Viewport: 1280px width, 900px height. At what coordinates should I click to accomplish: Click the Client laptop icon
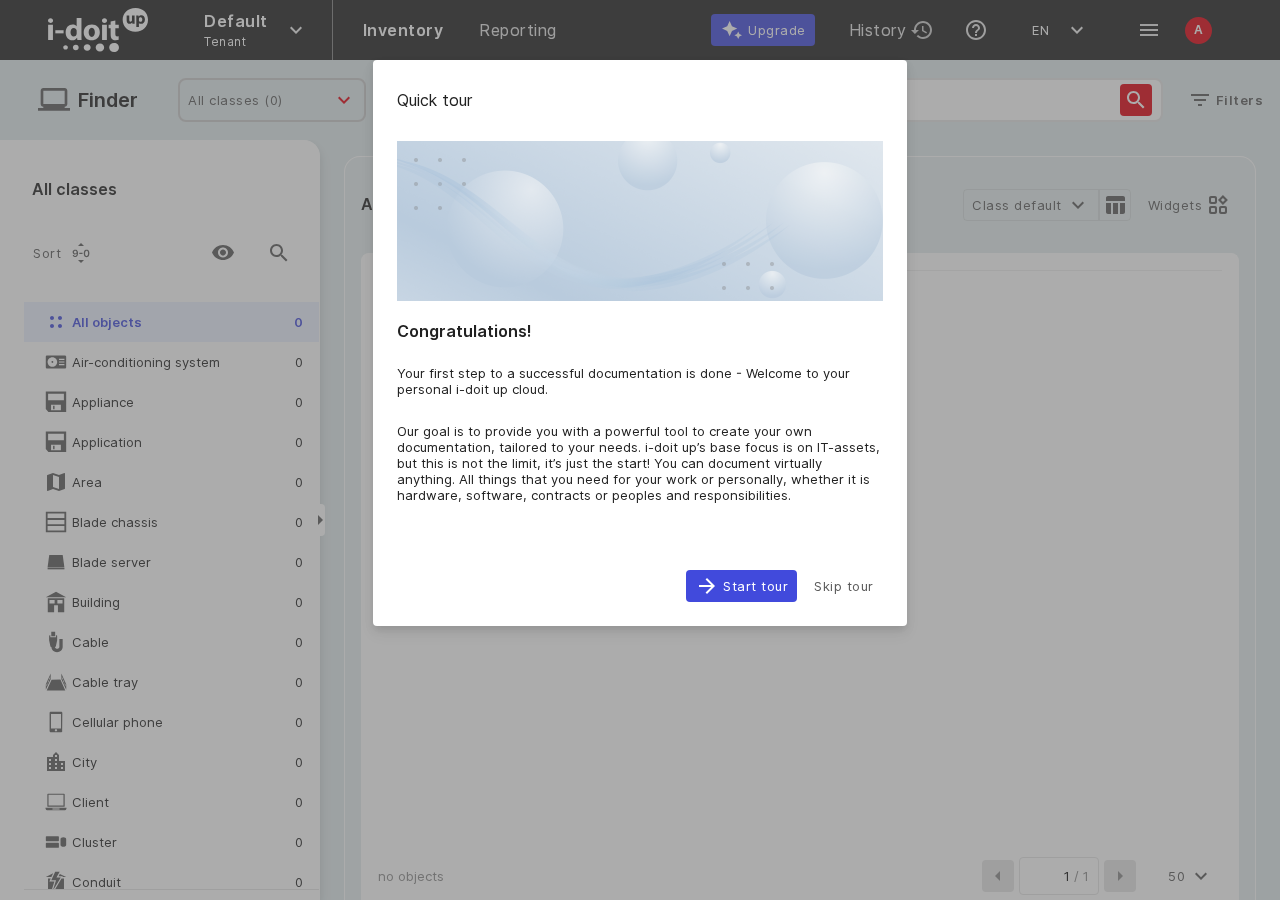click(56, 802)
